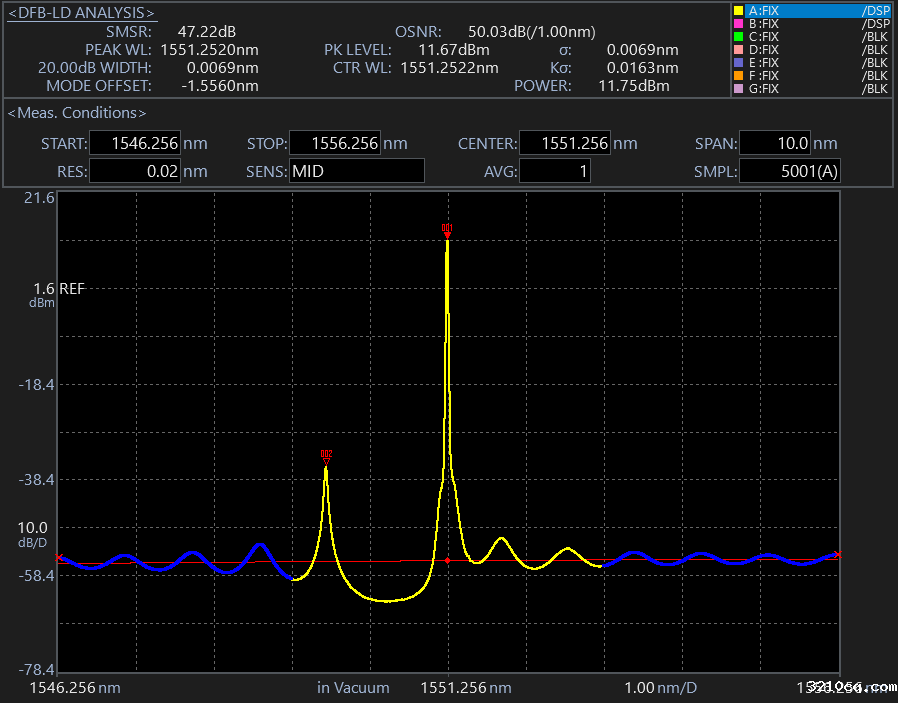Click the SPAN value field
The height and width of the screenshot is (703, 898).
click(x=775, y=143)
